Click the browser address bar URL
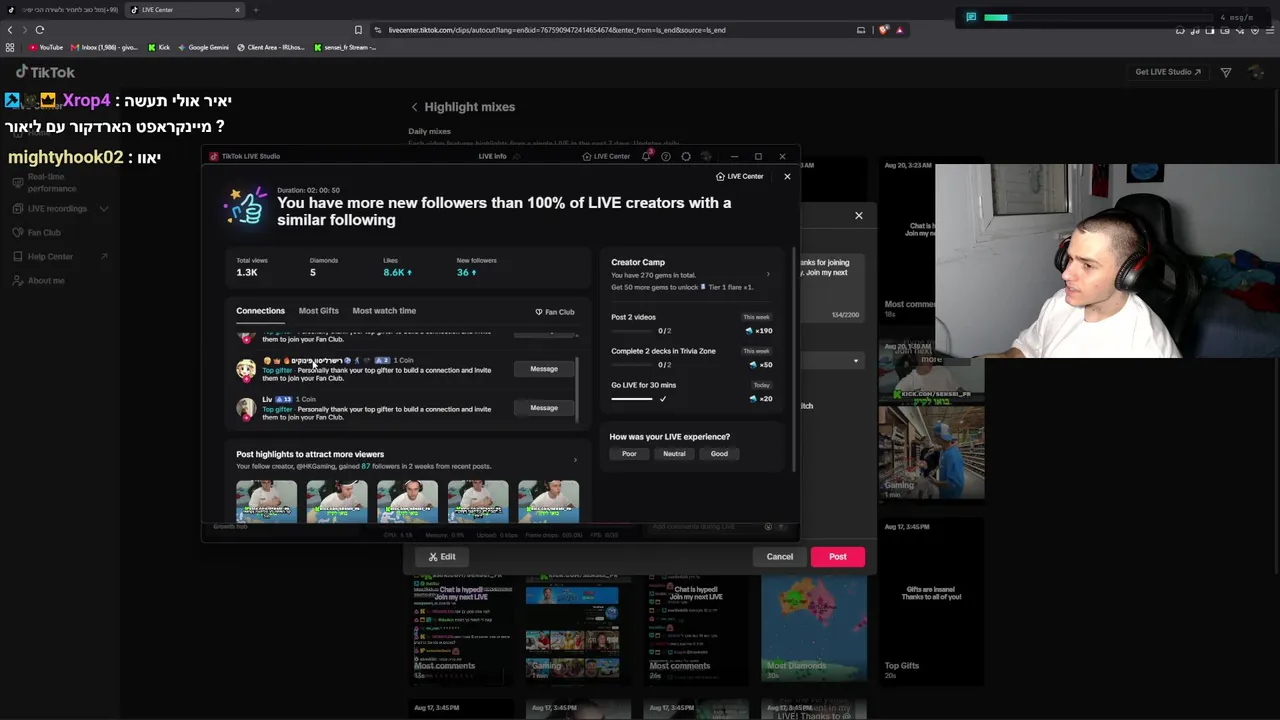Viewport: 1280px width, 720px height. (x=557, y=30)
